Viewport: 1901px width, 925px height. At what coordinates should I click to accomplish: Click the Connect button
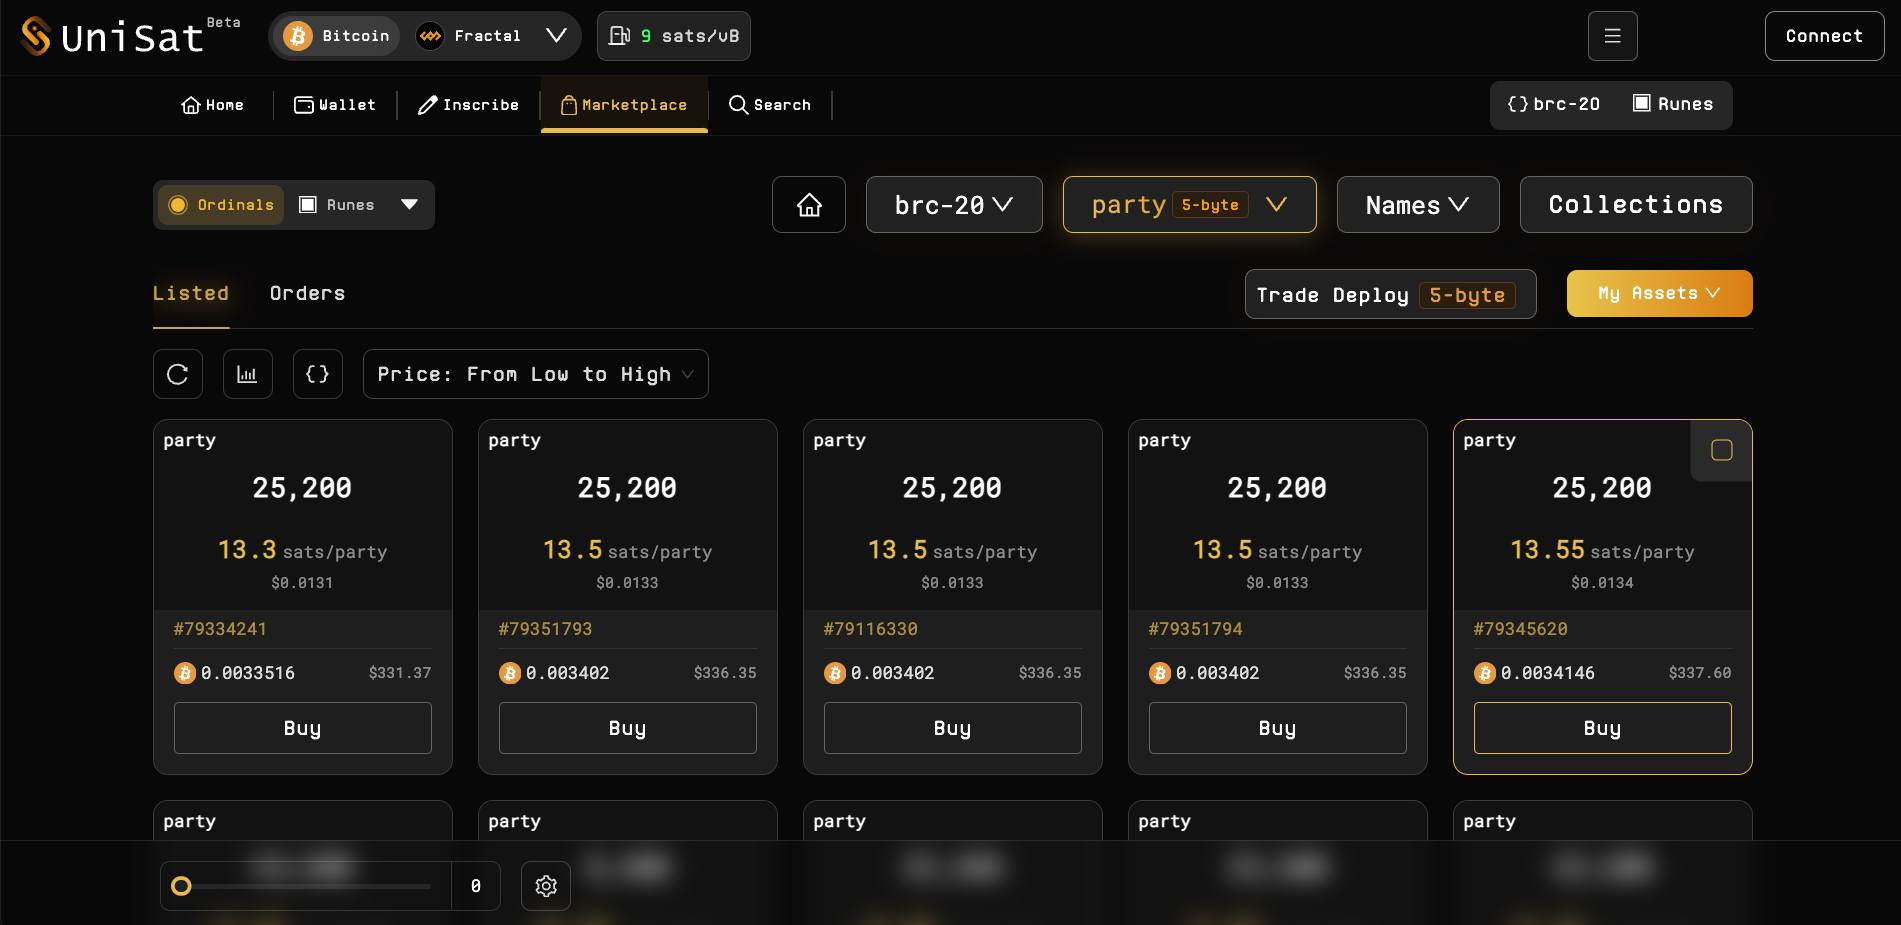(x=1823, y=36)
